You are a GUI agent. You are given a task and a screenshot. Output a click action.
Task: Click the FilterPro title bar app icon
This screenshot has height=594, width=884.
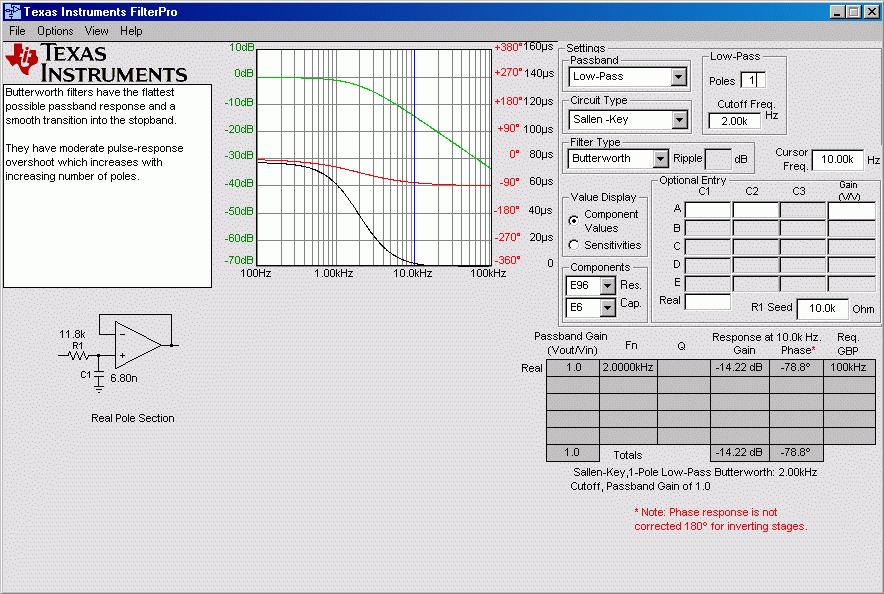coord(12,11)
